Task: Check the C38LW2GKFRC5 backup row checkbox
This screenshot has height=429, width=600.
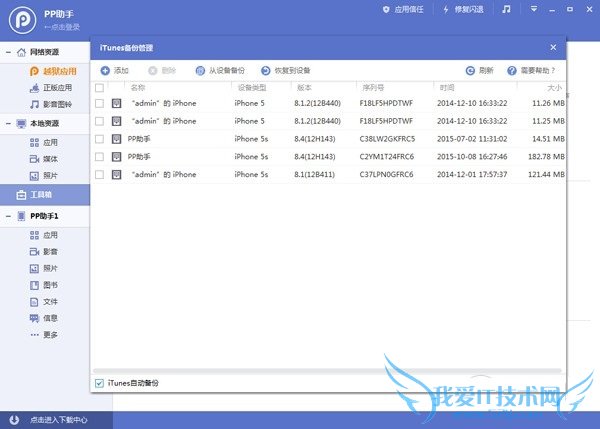Action: pos(99,139)
